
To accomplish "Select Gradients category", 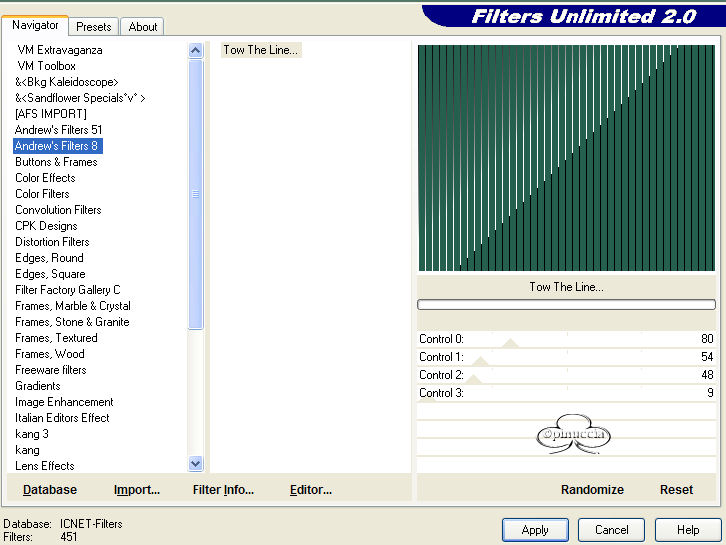I will click(x=38, y=386).
